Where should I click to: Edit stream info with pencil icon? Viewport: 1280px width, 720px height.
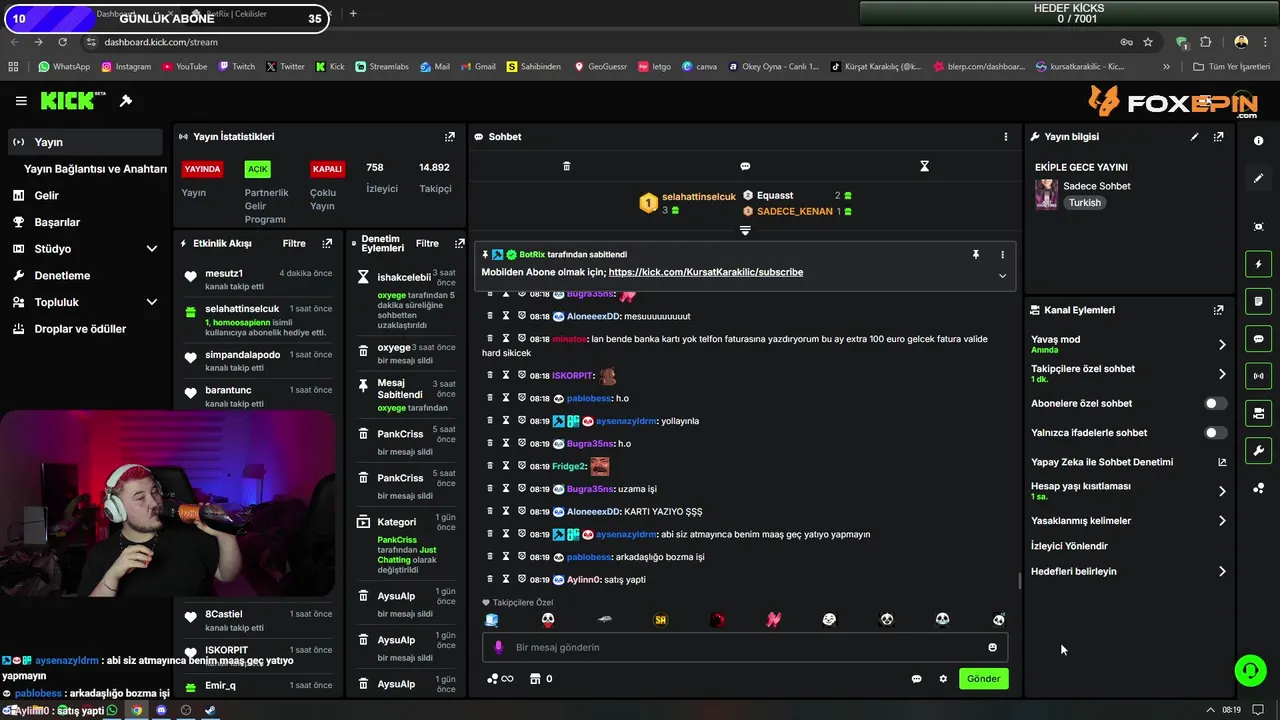coord(1194,137)
